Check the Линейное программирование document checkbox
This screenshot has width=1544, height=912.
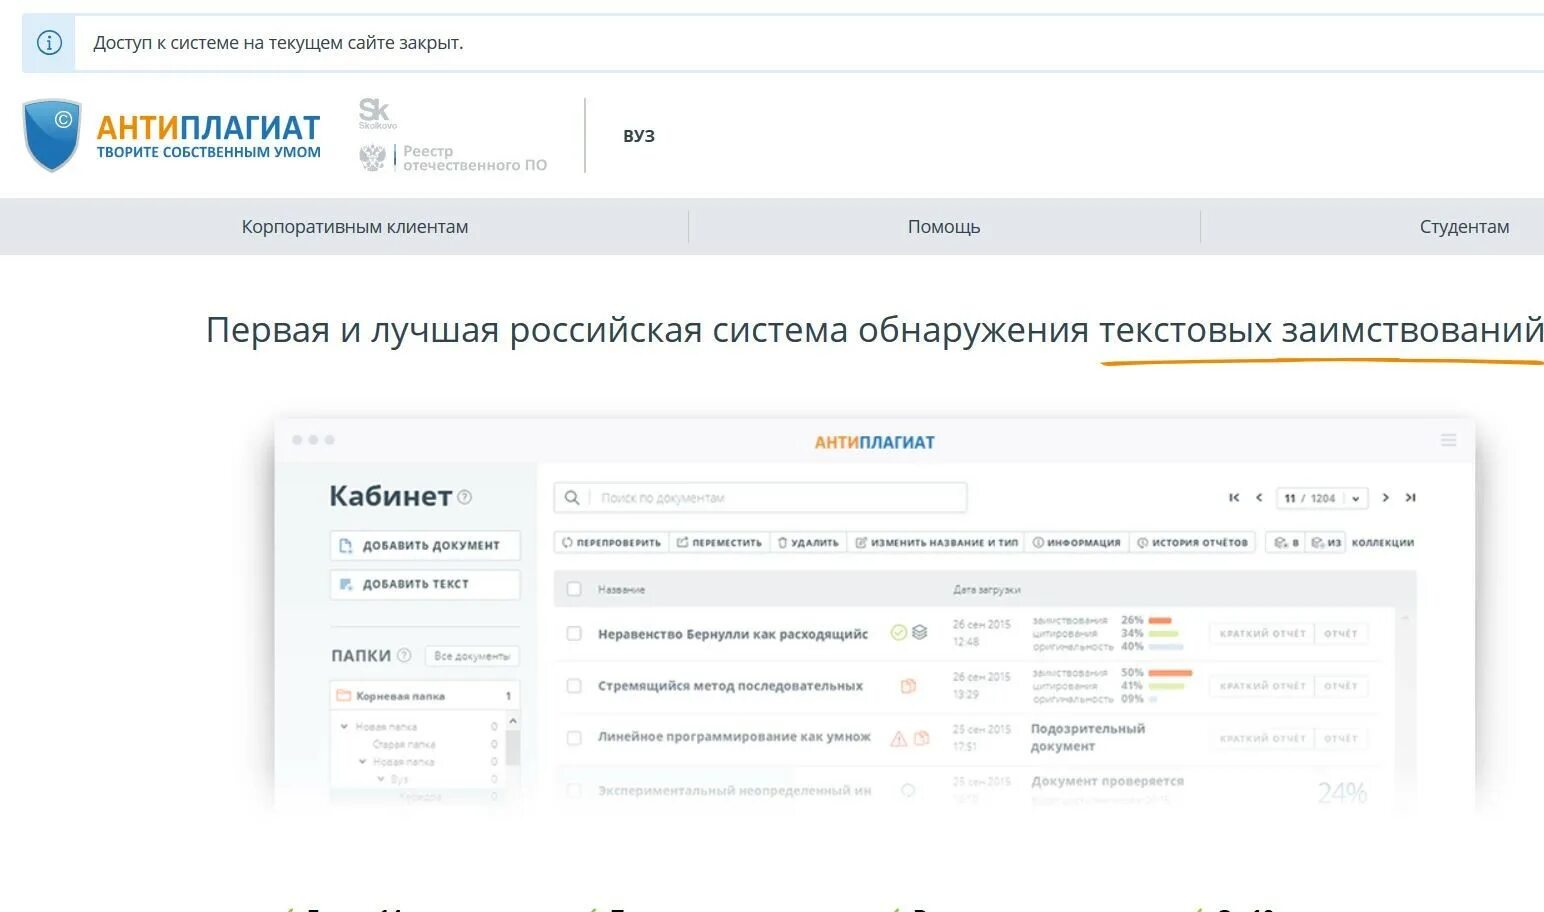(574, 738)
